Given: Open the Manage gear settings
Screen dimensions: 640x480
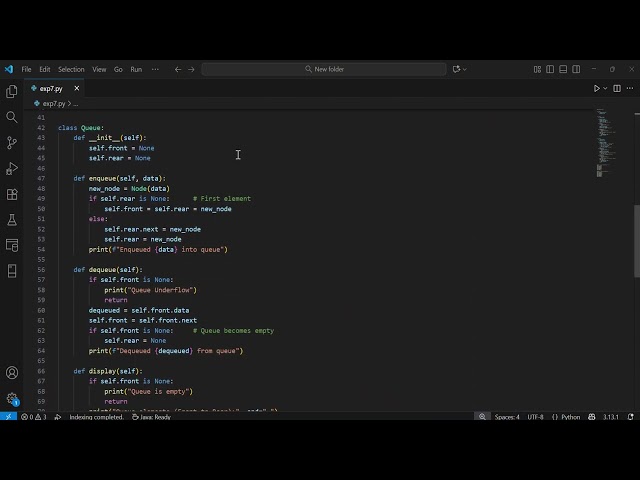Looking at the screenshot, I should (12, 398).
